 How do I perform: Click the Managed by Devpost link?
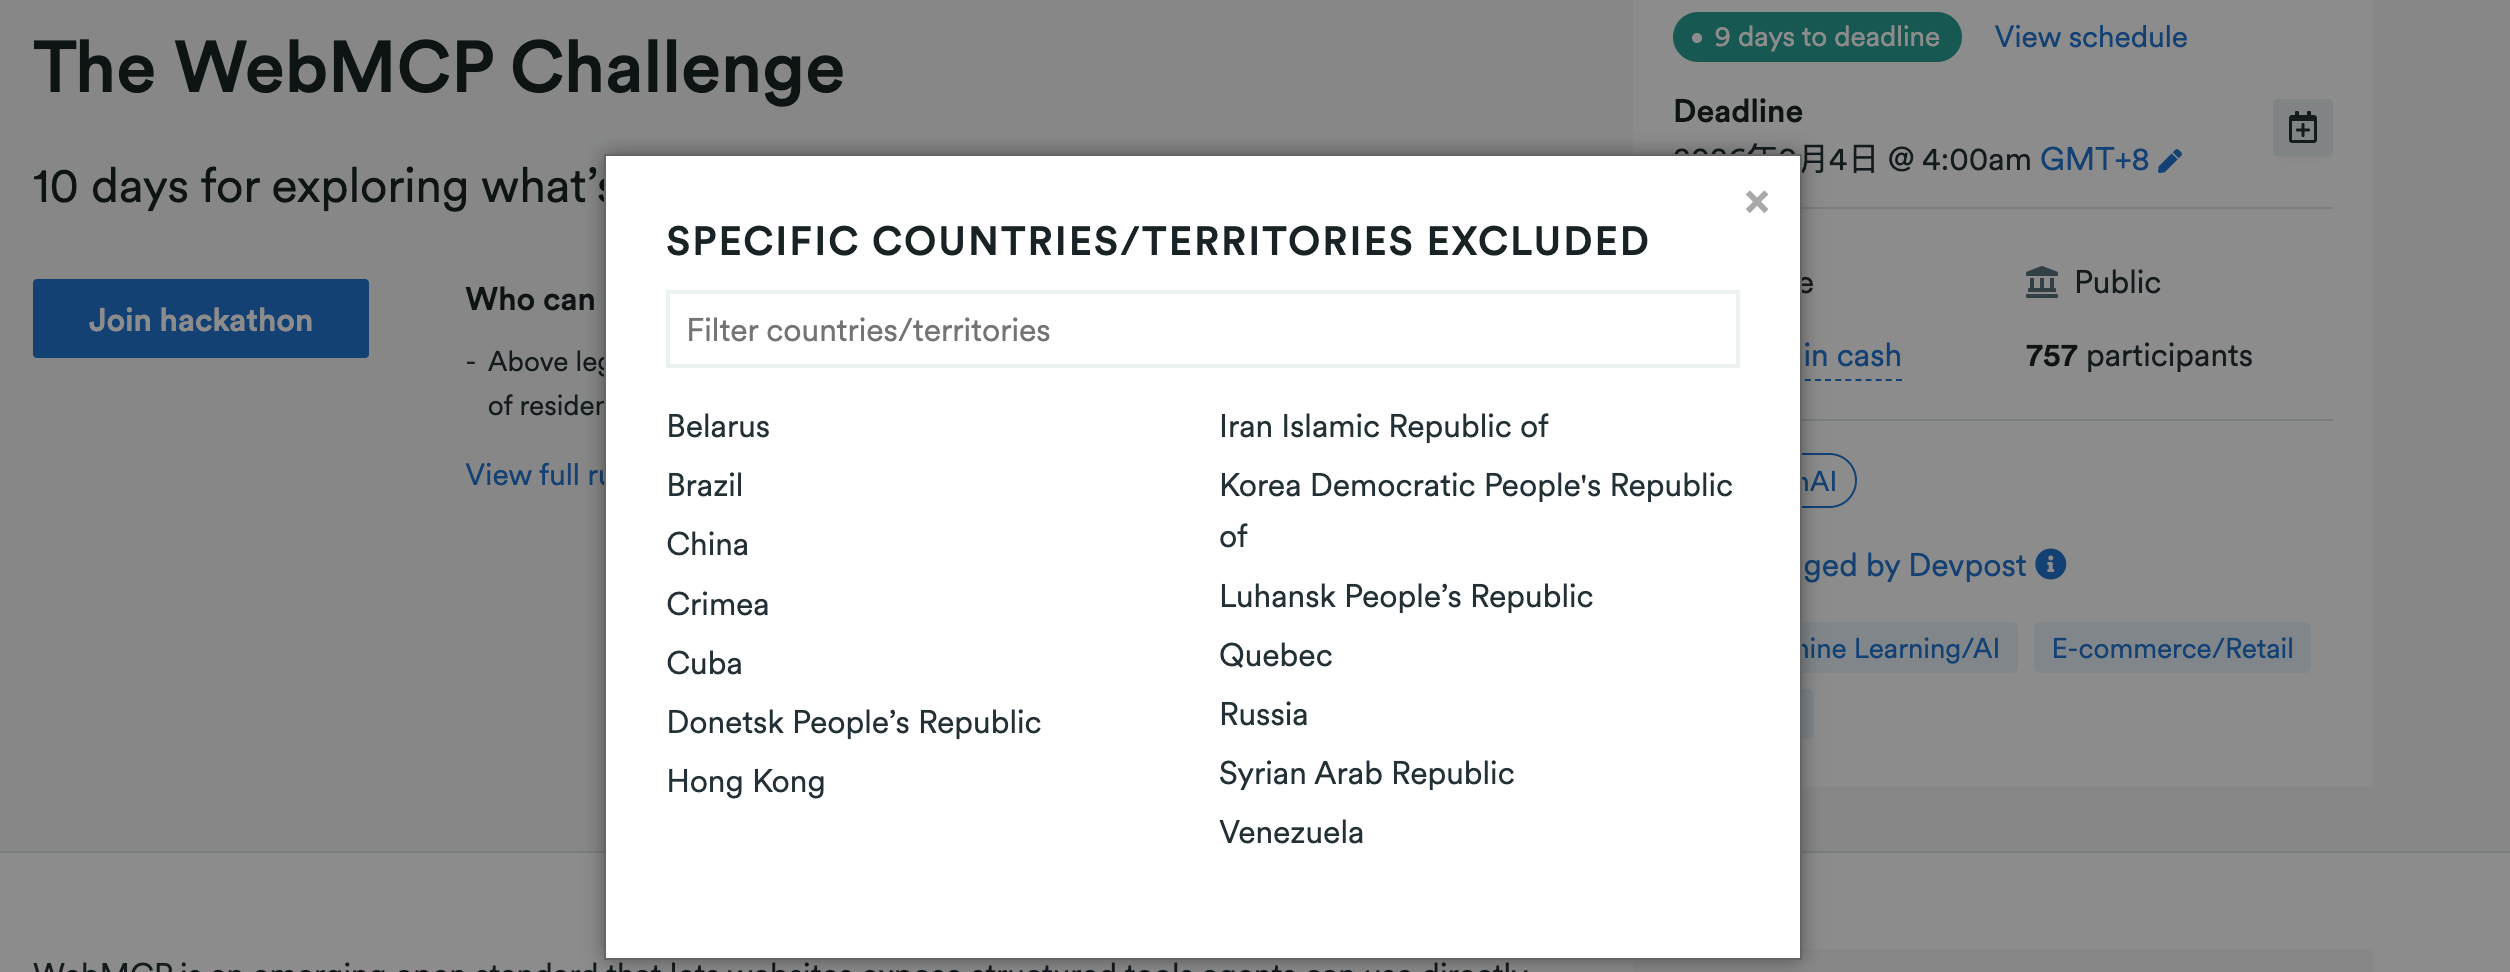coord(1914,566)
